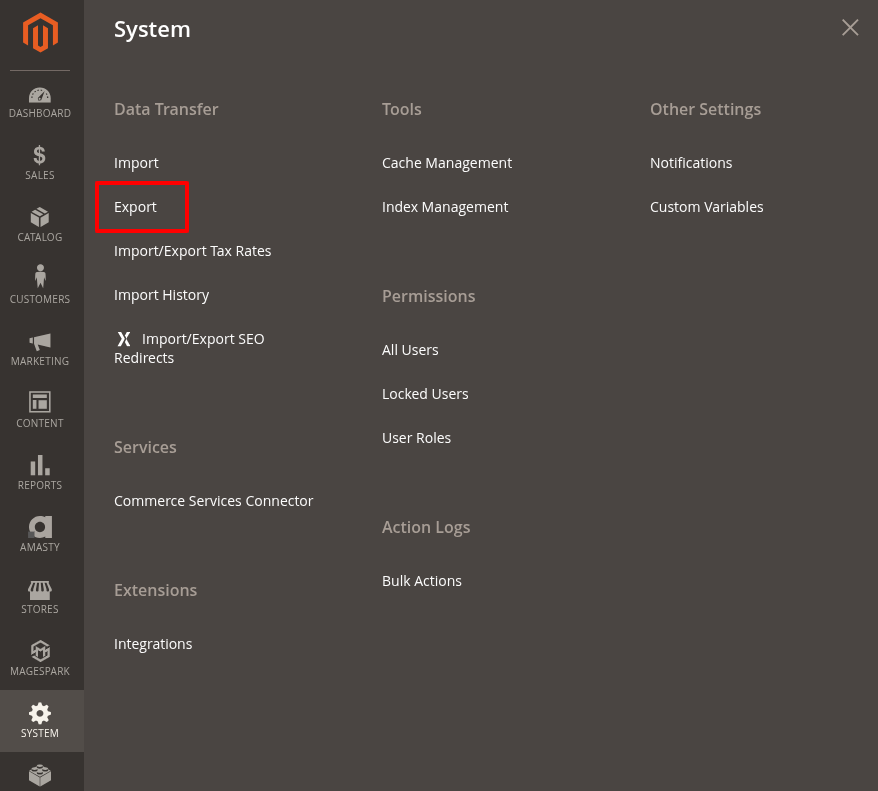Open Notifications under Other Settings

coord(691,163)
